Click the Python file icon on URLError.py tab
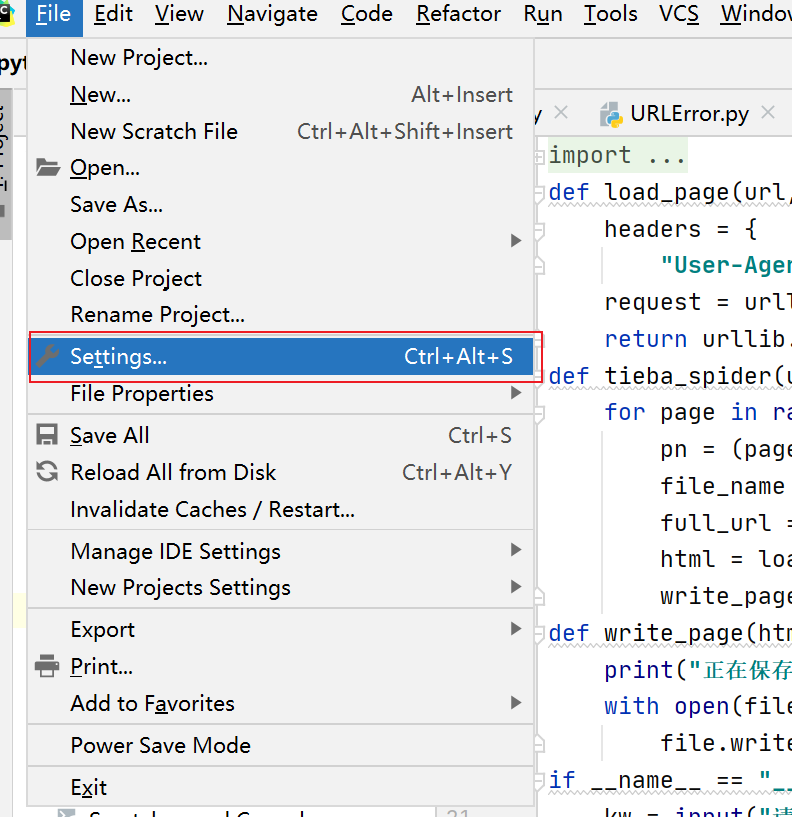The height and width of the screenshot is (817, 792). (611, 114)
